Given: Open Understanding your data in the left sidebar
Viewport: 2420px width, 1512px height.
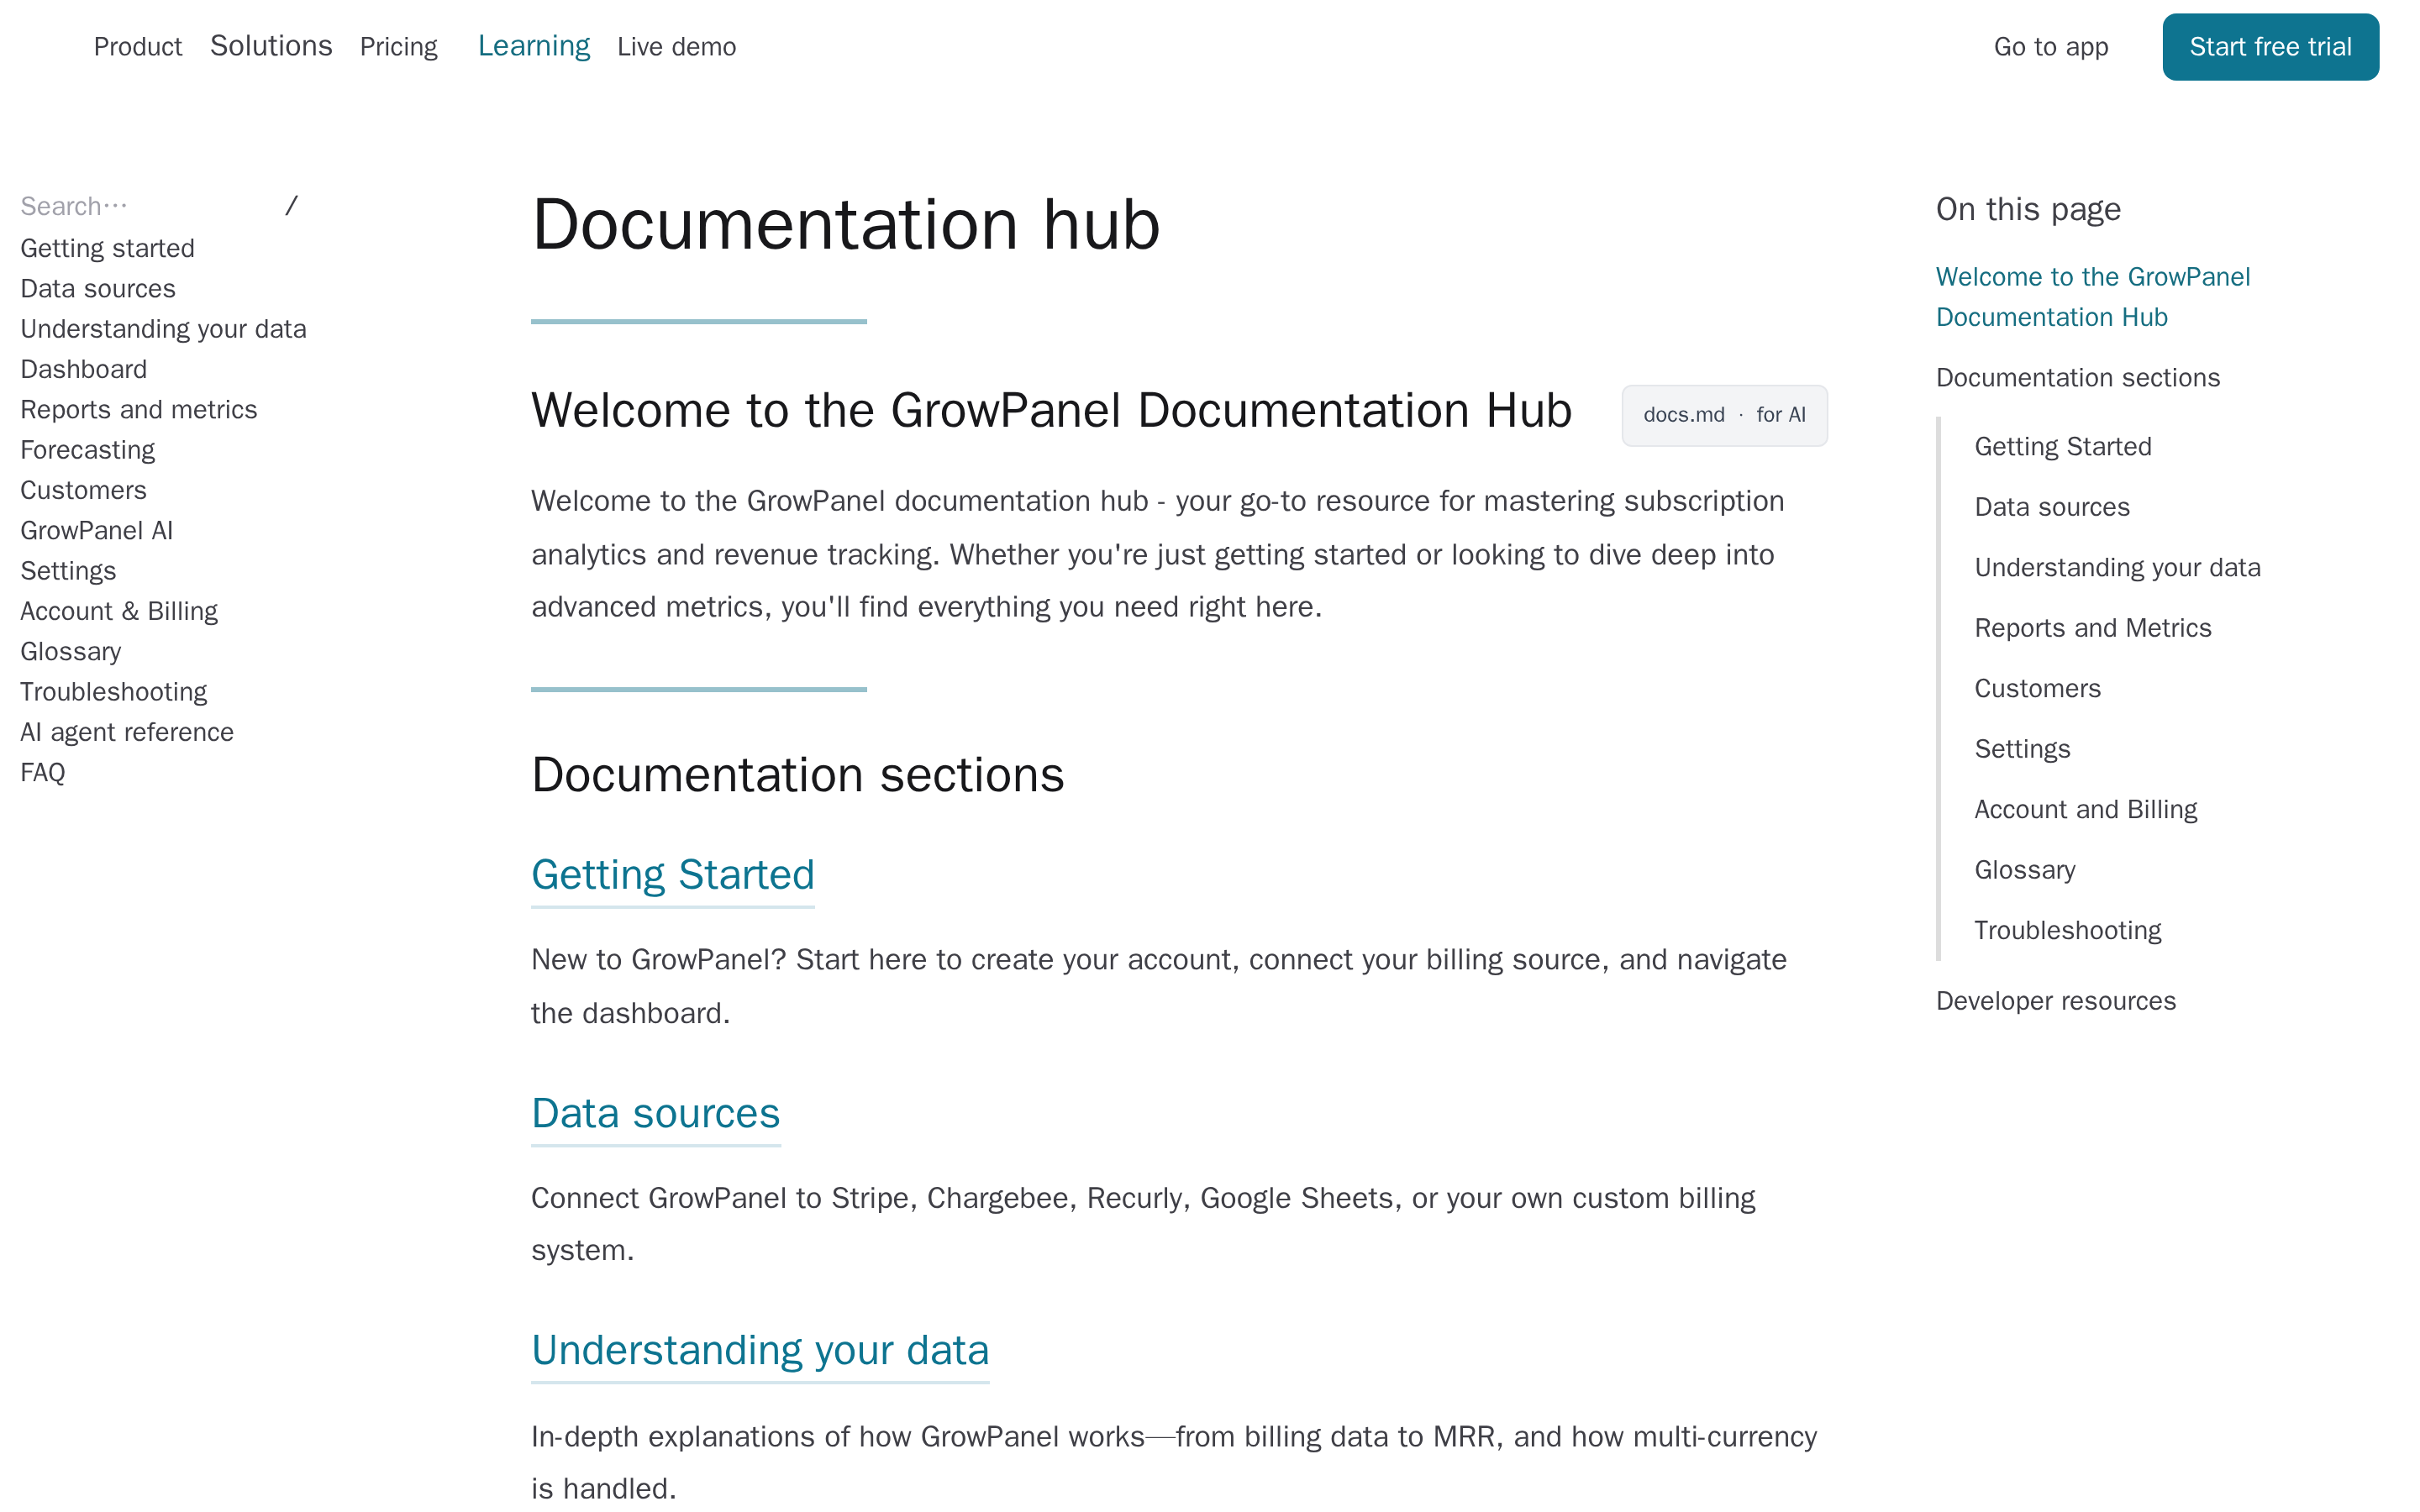Looking at the screenshot, I should click(164, 329).
